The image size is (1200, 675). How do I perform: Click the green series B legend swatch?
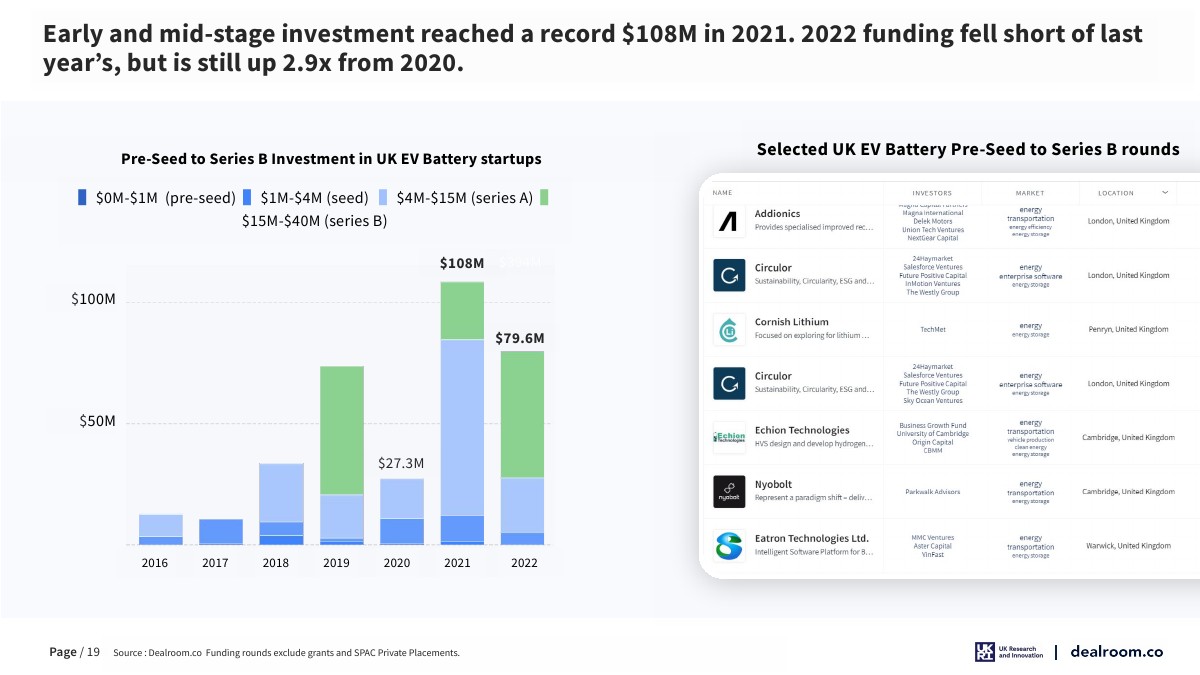click(x=544, y=198)
